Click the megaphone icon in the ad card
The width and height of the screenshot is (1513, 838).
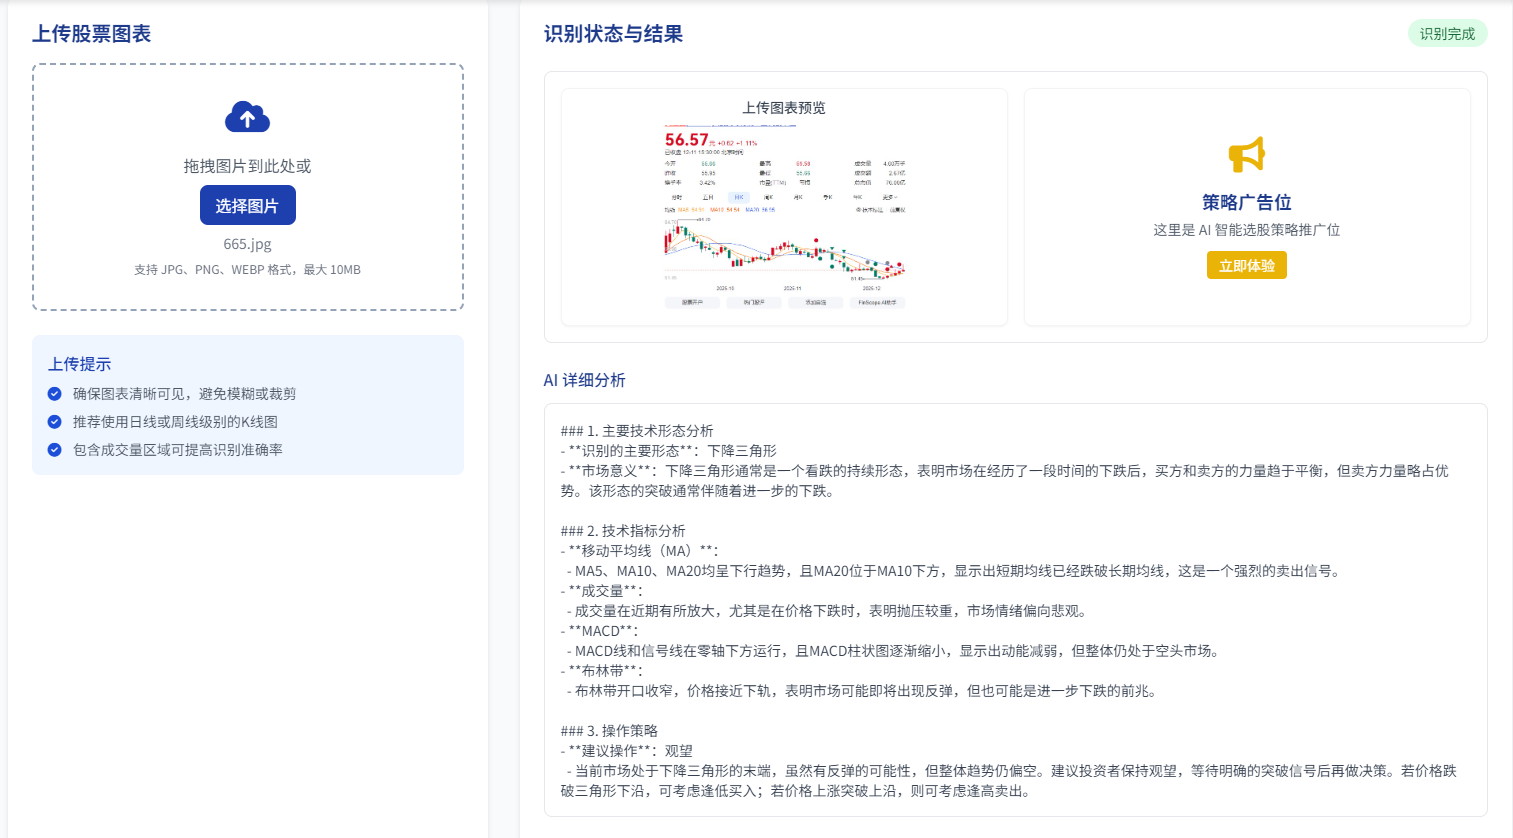click(1246, 155)
